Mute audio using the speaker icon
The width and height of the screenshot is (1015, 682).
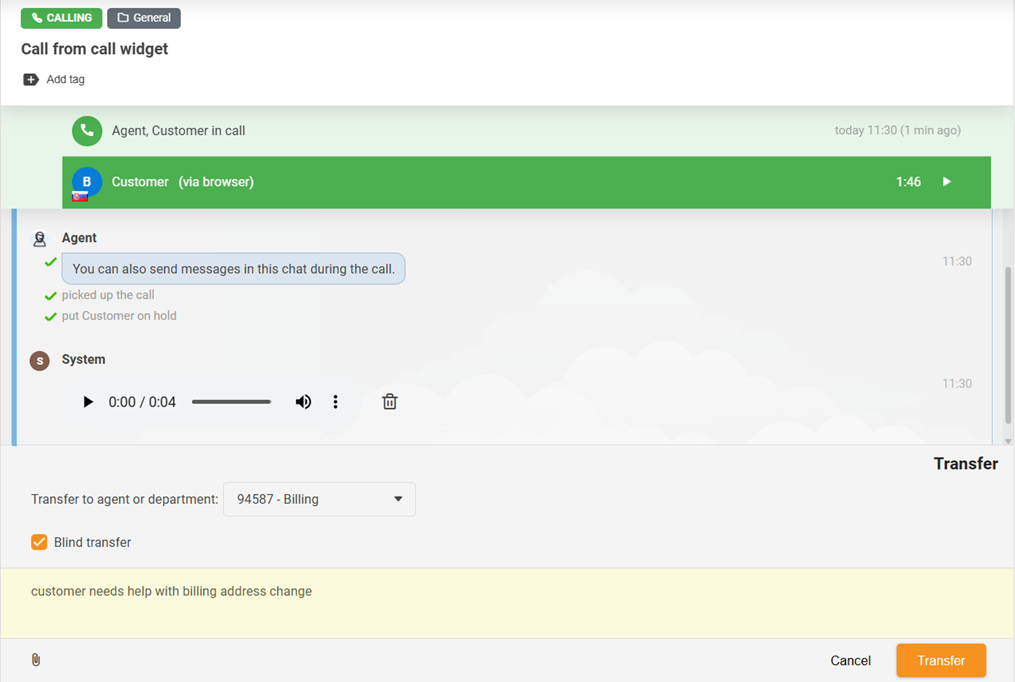(x=303, y=401)
